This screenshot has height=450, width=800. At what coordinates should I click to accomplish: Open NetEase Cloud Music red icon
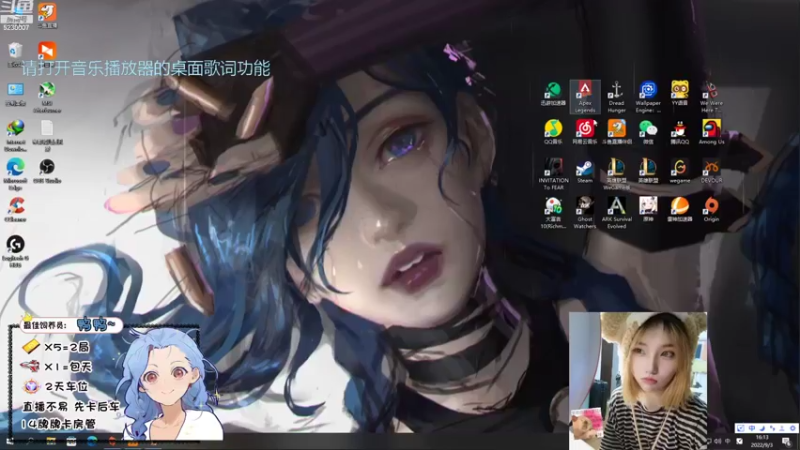(585, 132)
